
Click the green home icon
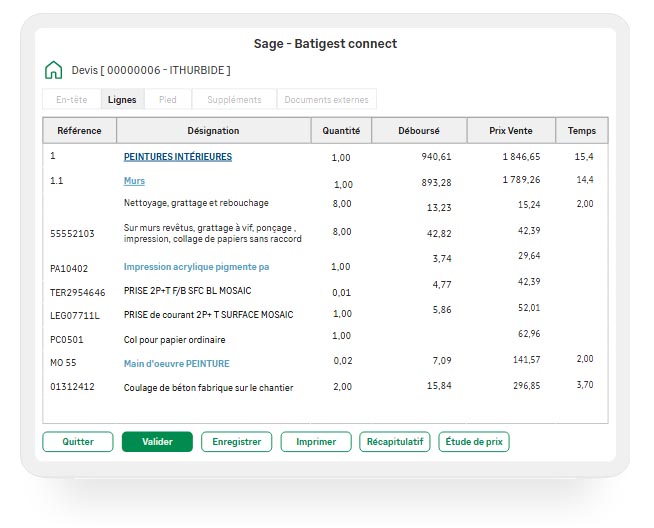click(x=53, y=70)
